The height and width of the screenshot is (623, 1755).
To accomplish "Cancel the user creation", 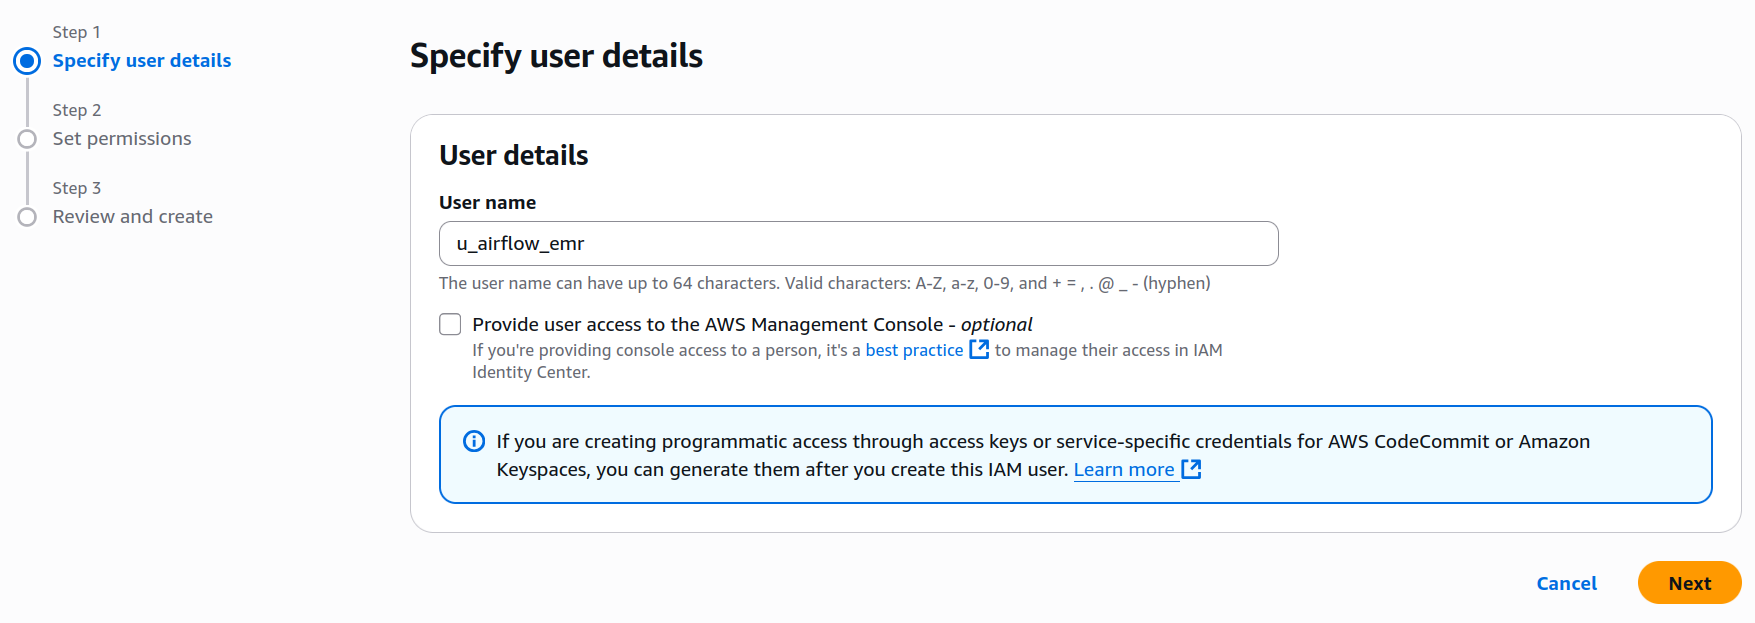I will click(1566, 583).
